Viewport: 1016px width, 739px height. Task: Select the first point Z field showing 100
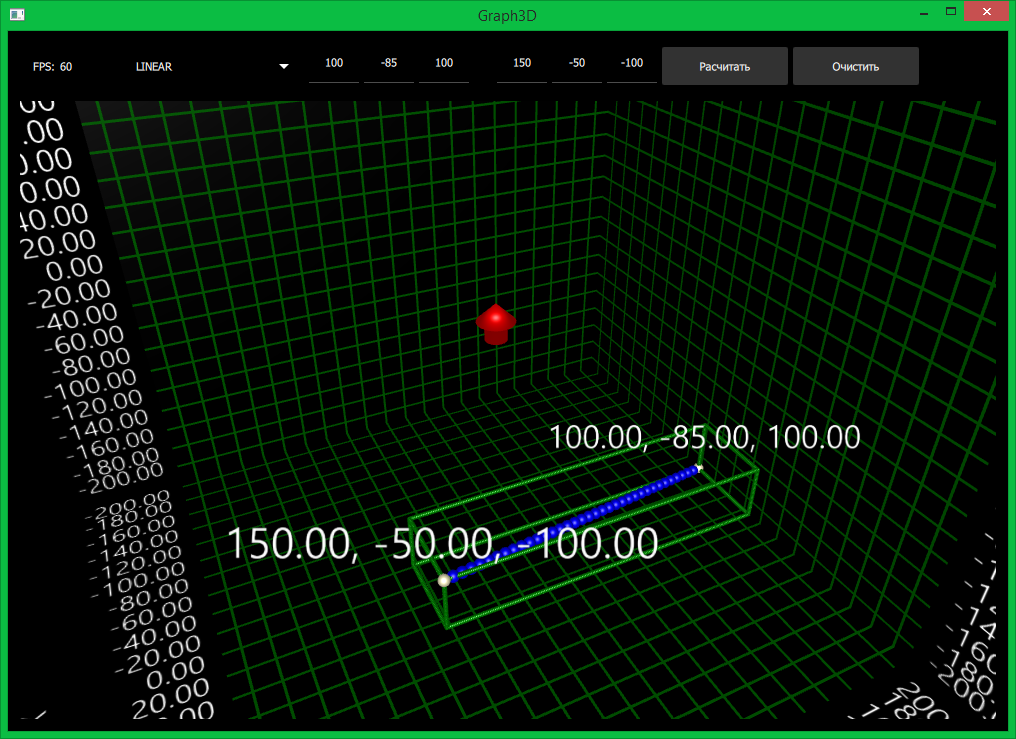[x=444, y=65]
